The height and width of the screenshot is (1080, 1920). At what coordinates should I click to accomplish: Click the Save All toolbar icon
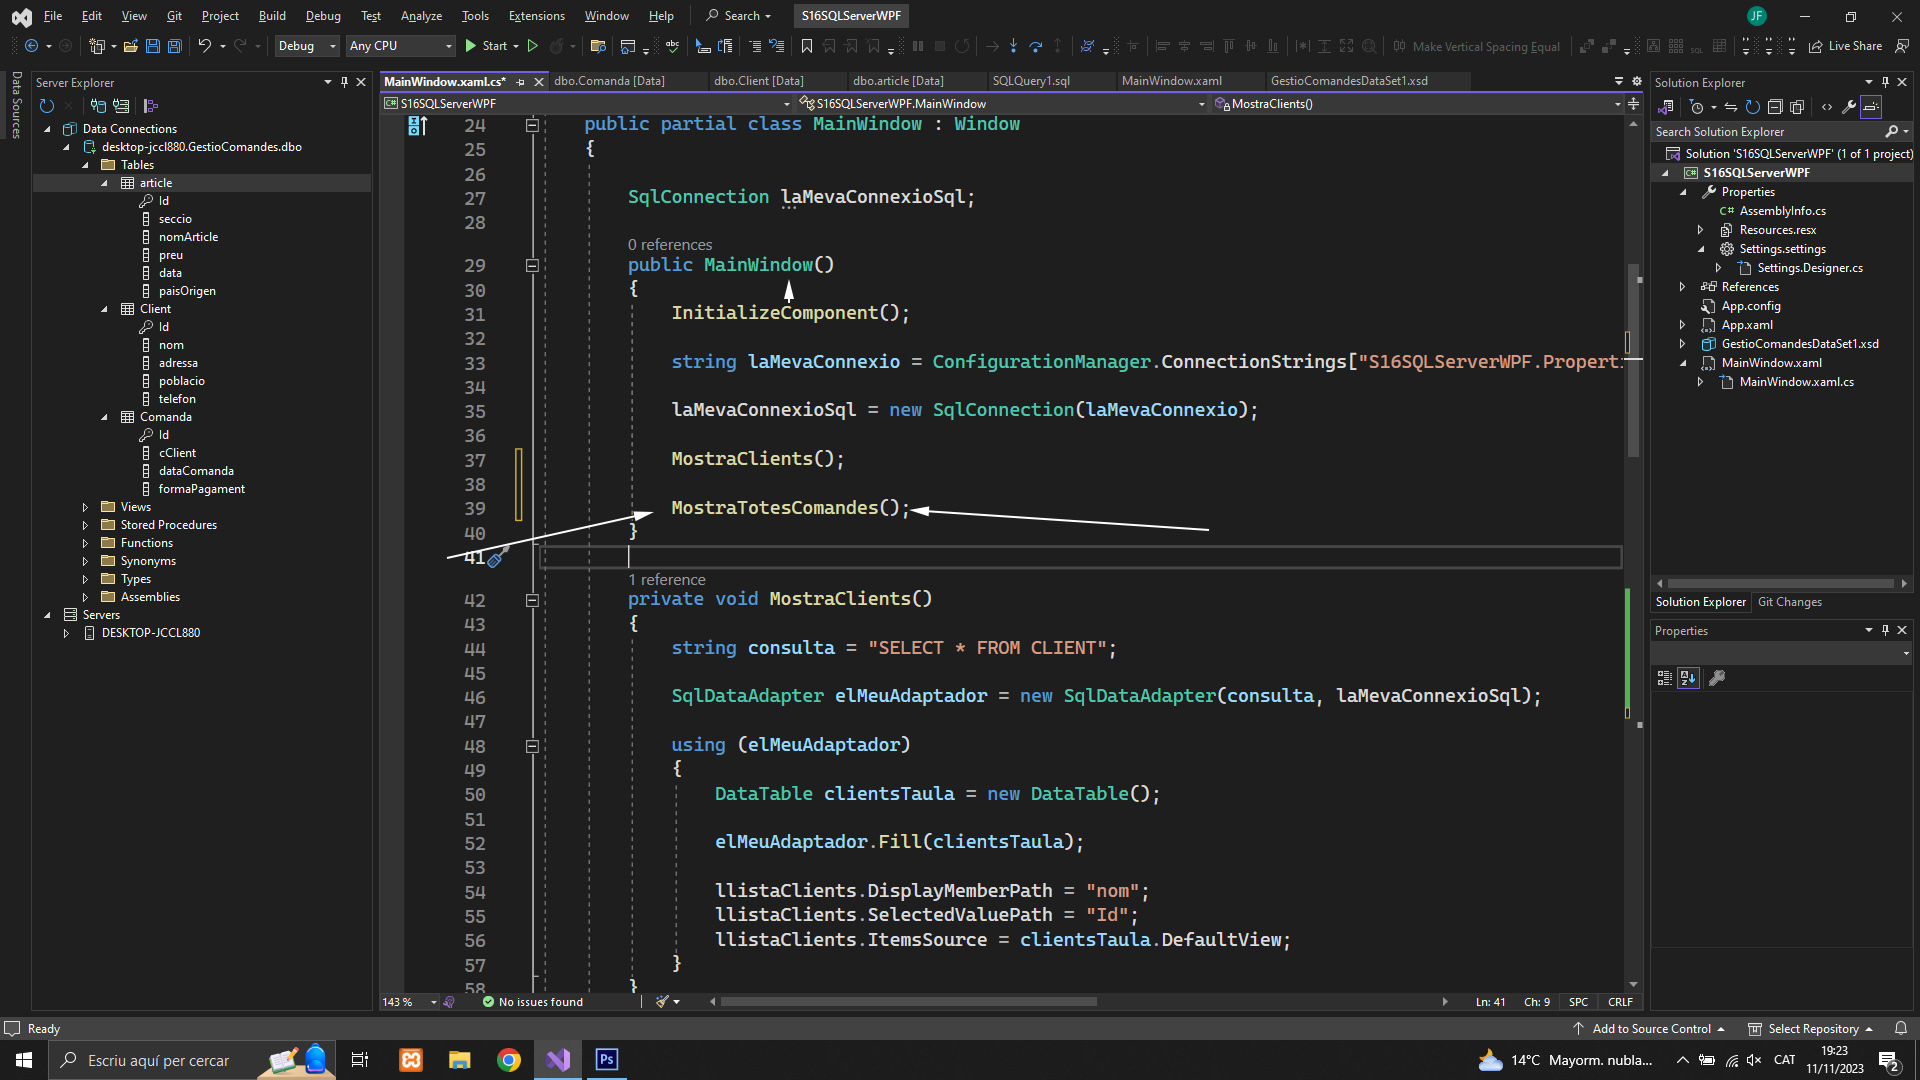174,46
